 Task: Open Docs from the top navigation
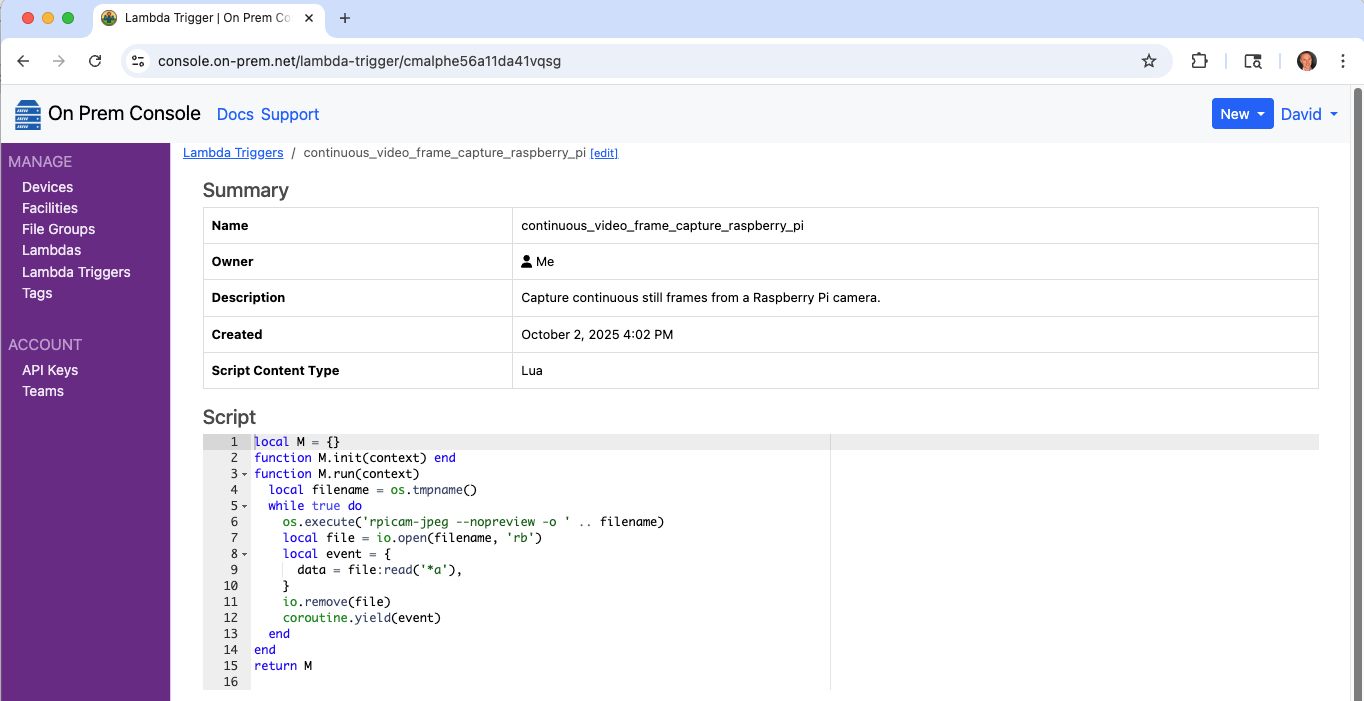click(x=235, y=114)
